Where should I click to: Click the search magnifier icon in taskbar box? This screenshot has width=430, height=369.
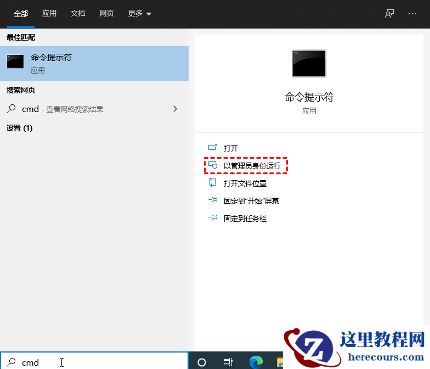[x=11, y=362]
